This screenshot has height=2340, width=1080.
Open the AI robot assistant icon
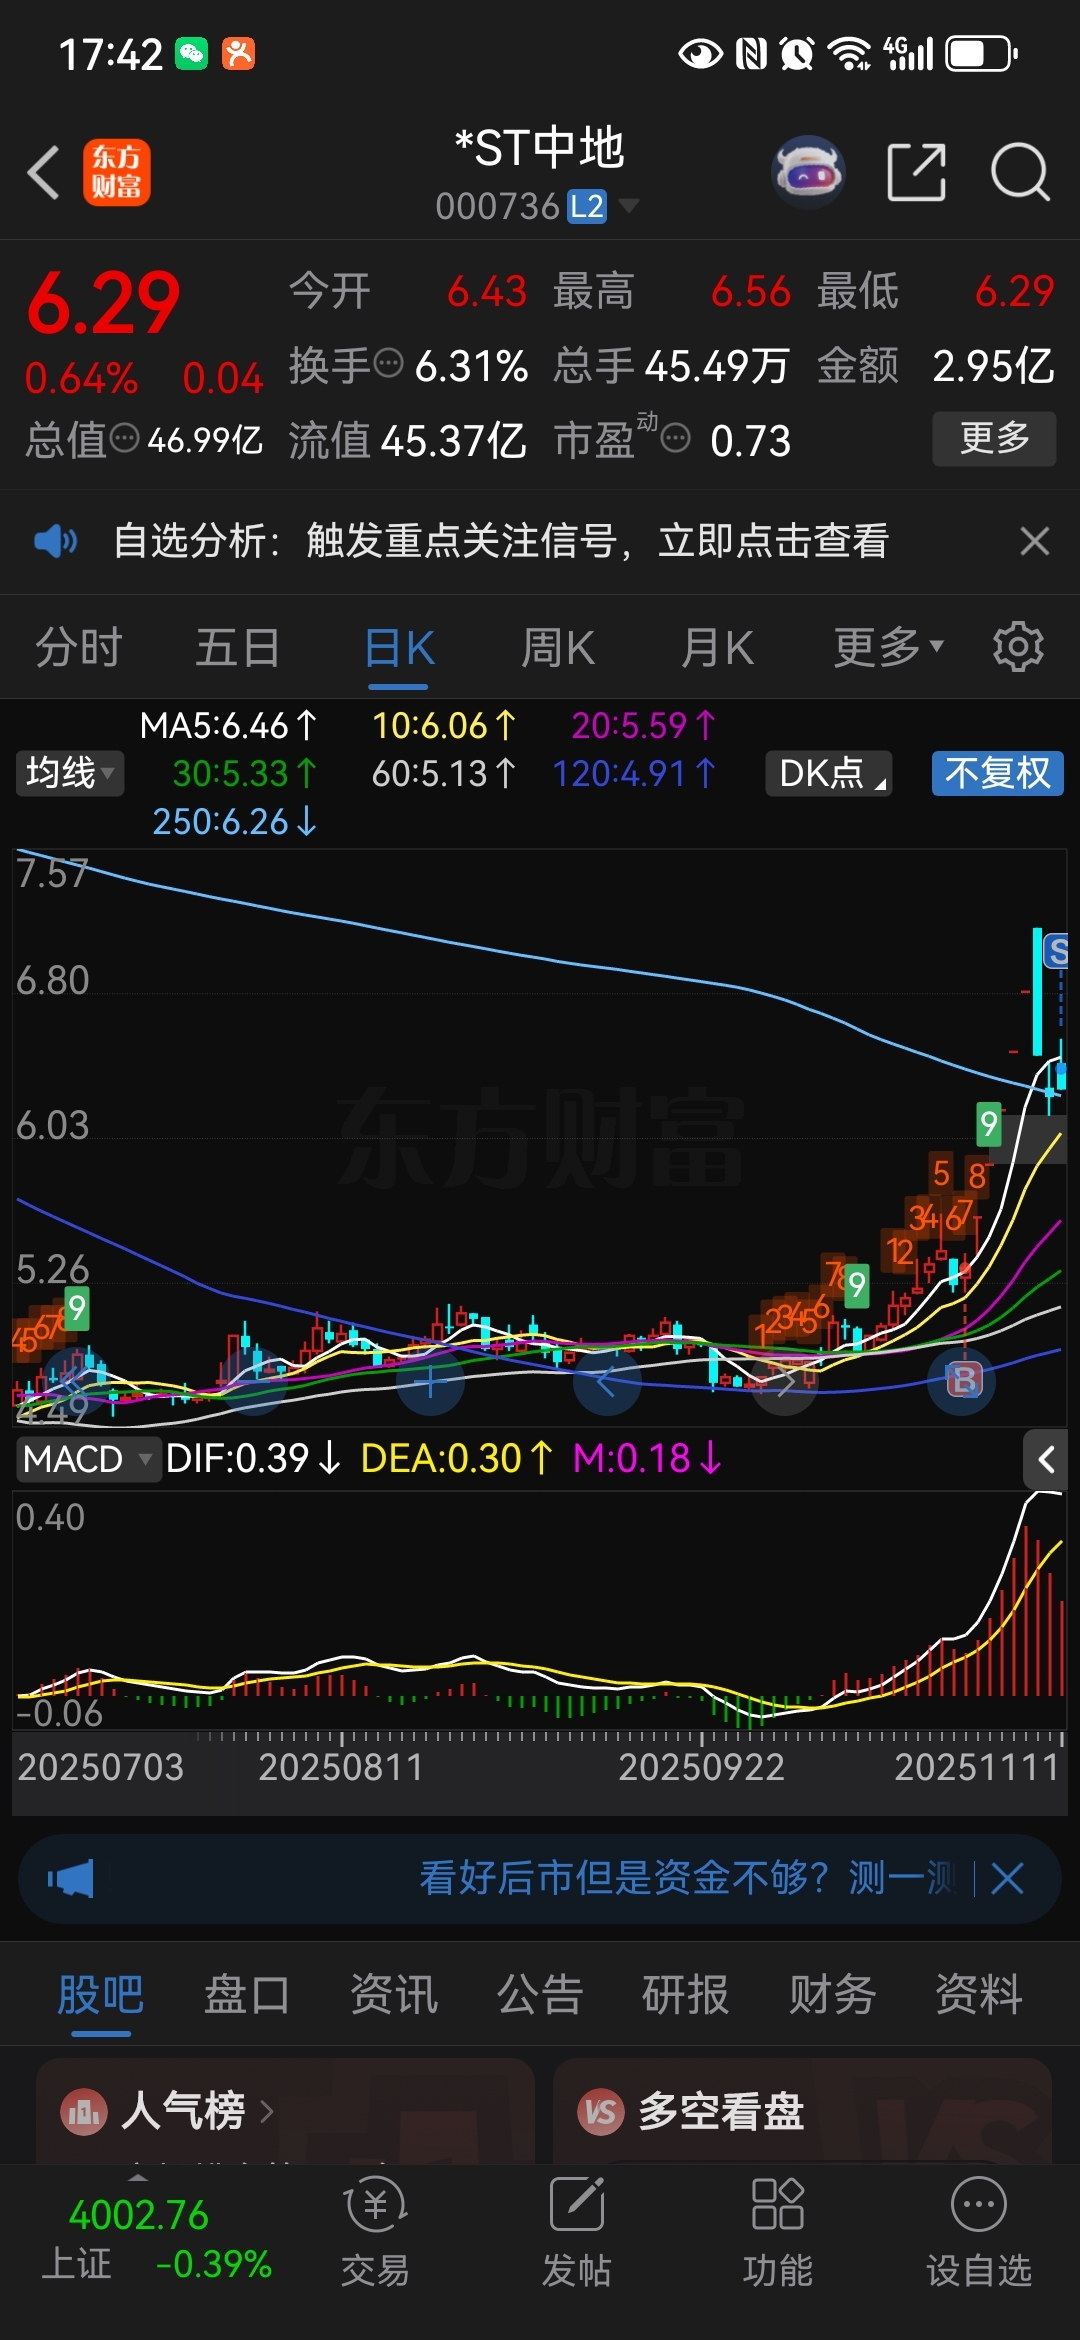(808, 172)
